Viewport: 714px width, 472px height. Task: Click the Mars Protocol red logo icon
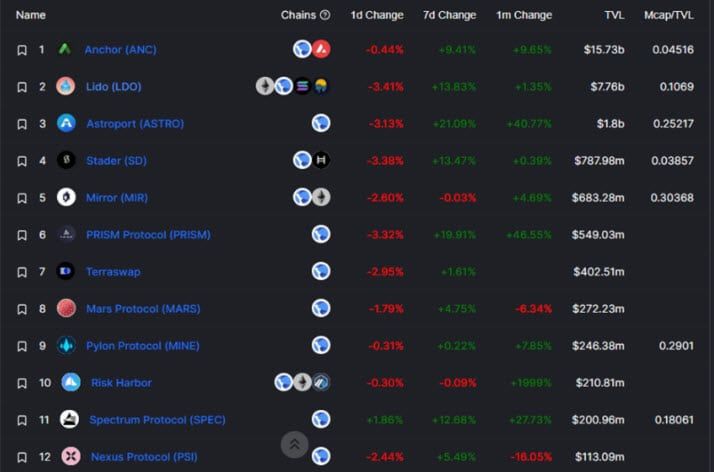66,309
